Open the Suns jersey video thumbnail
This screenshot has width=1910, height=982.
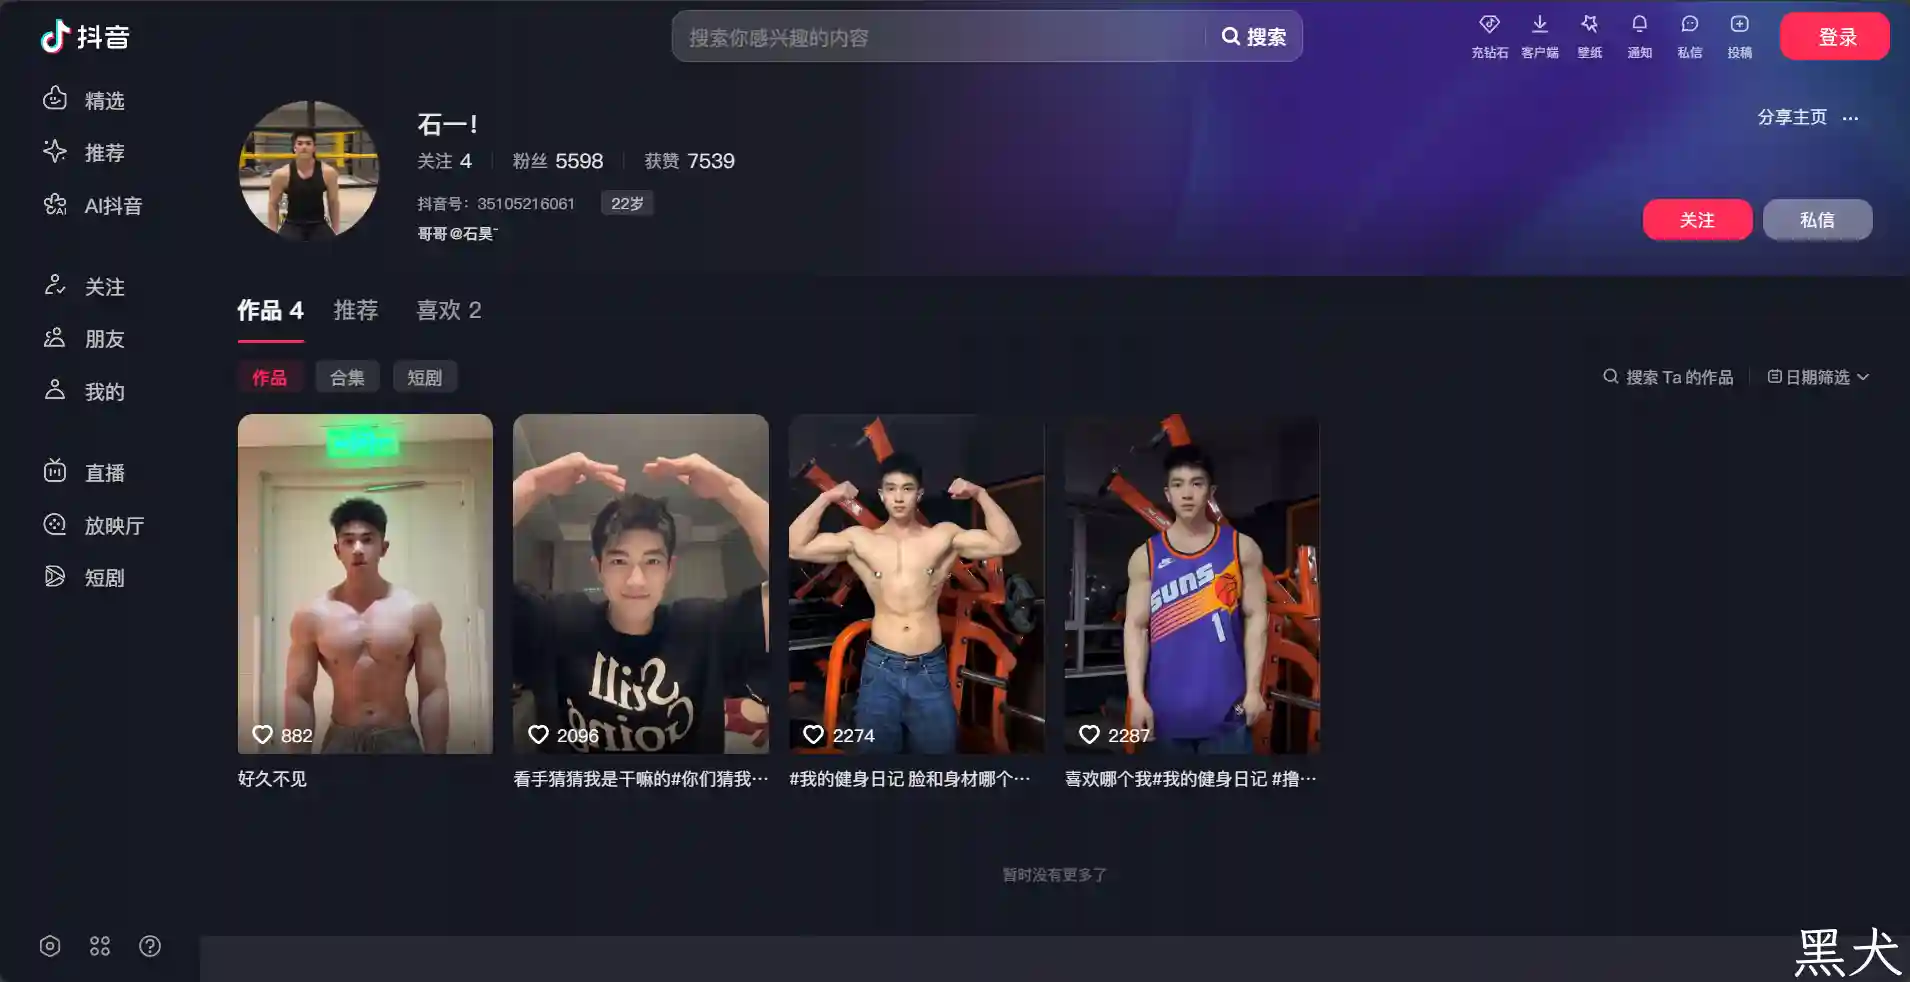(1191, 583)
